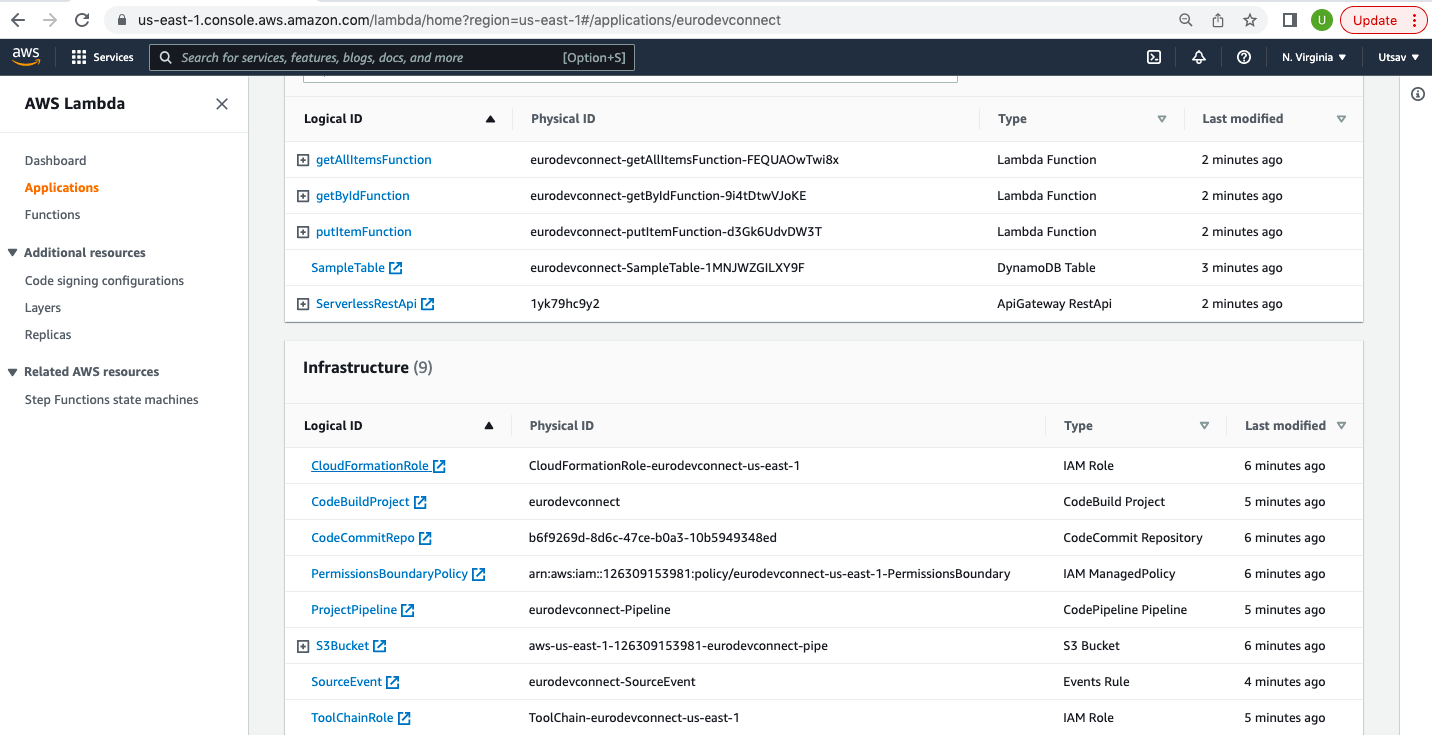Sort Infrastructure by Type column arrow
Viewport: 1432px width, 735px height.
[1204, 426]
